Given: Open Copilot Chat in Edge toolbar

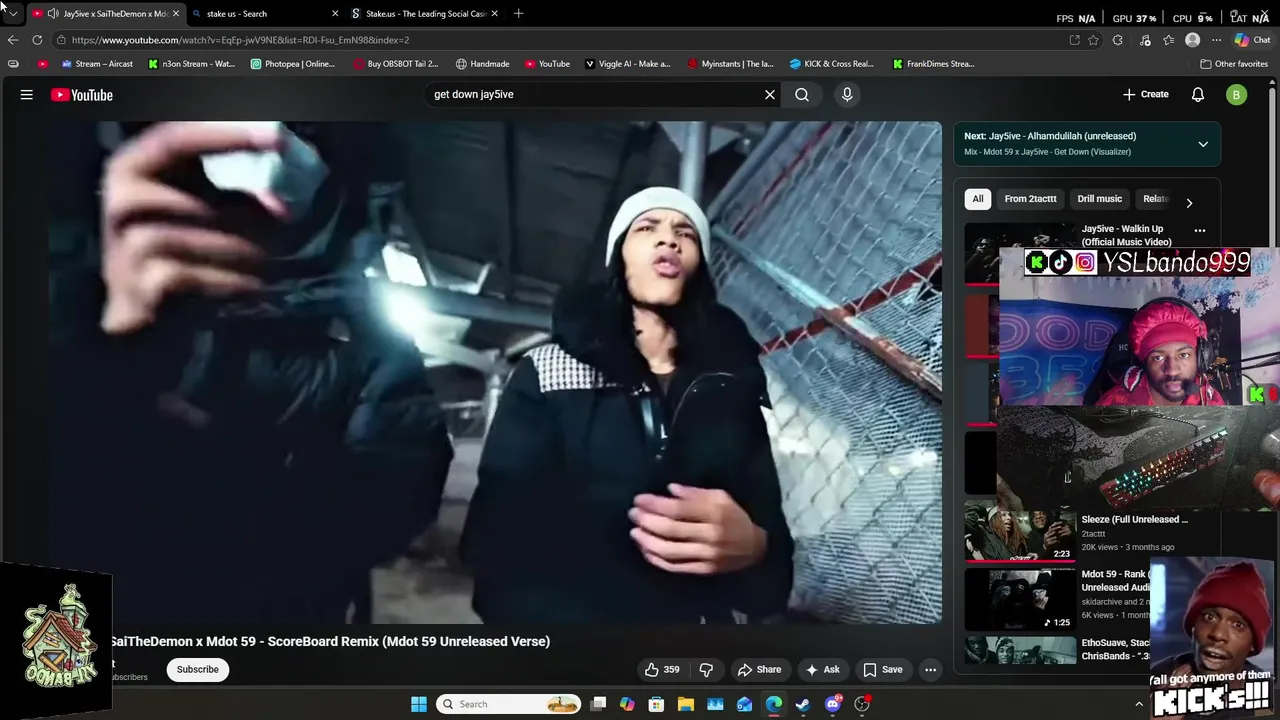Looking at the screenshot, I should 1252,40.
